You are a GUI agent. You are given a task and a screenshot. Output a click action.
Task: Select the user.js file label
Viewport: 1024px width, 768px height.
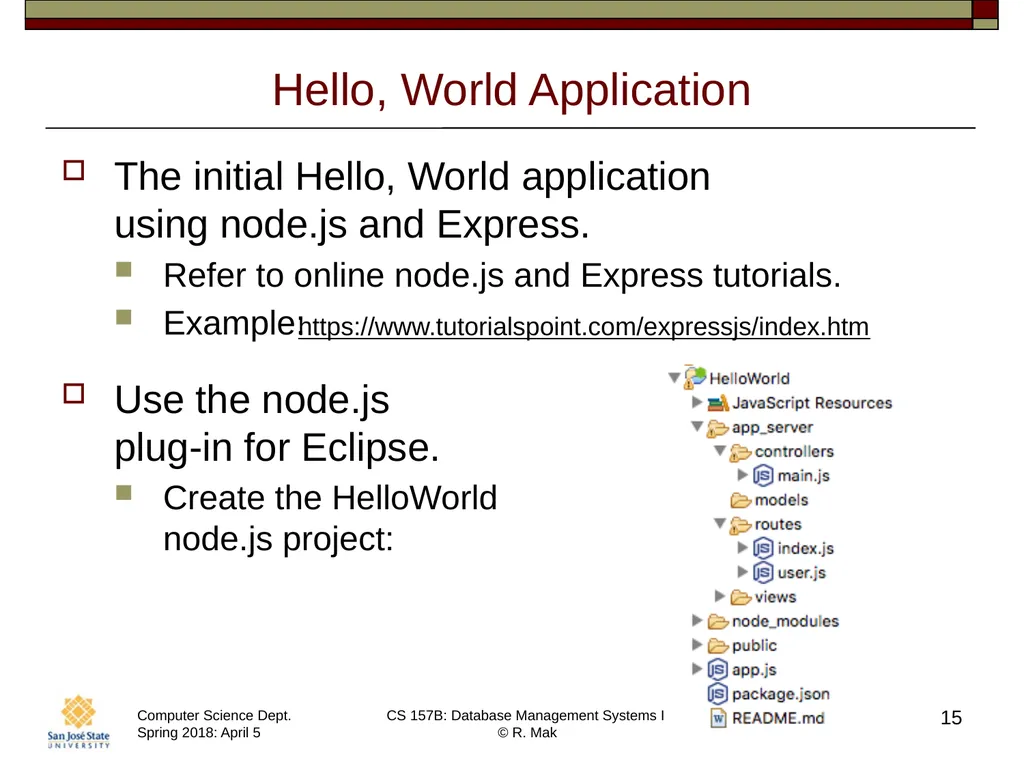point(802,573)
